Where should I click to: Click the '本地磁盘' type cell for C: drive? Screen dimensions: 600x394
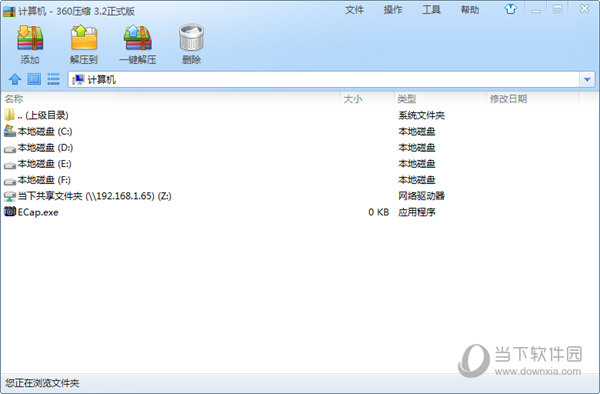[x=417, y=131]
